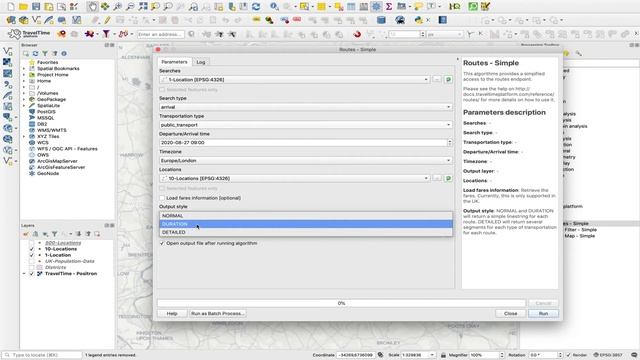The width and height of the screenshot is (640, 360).
Task: Select DURATION output style option
Action: tap(306, 224)
